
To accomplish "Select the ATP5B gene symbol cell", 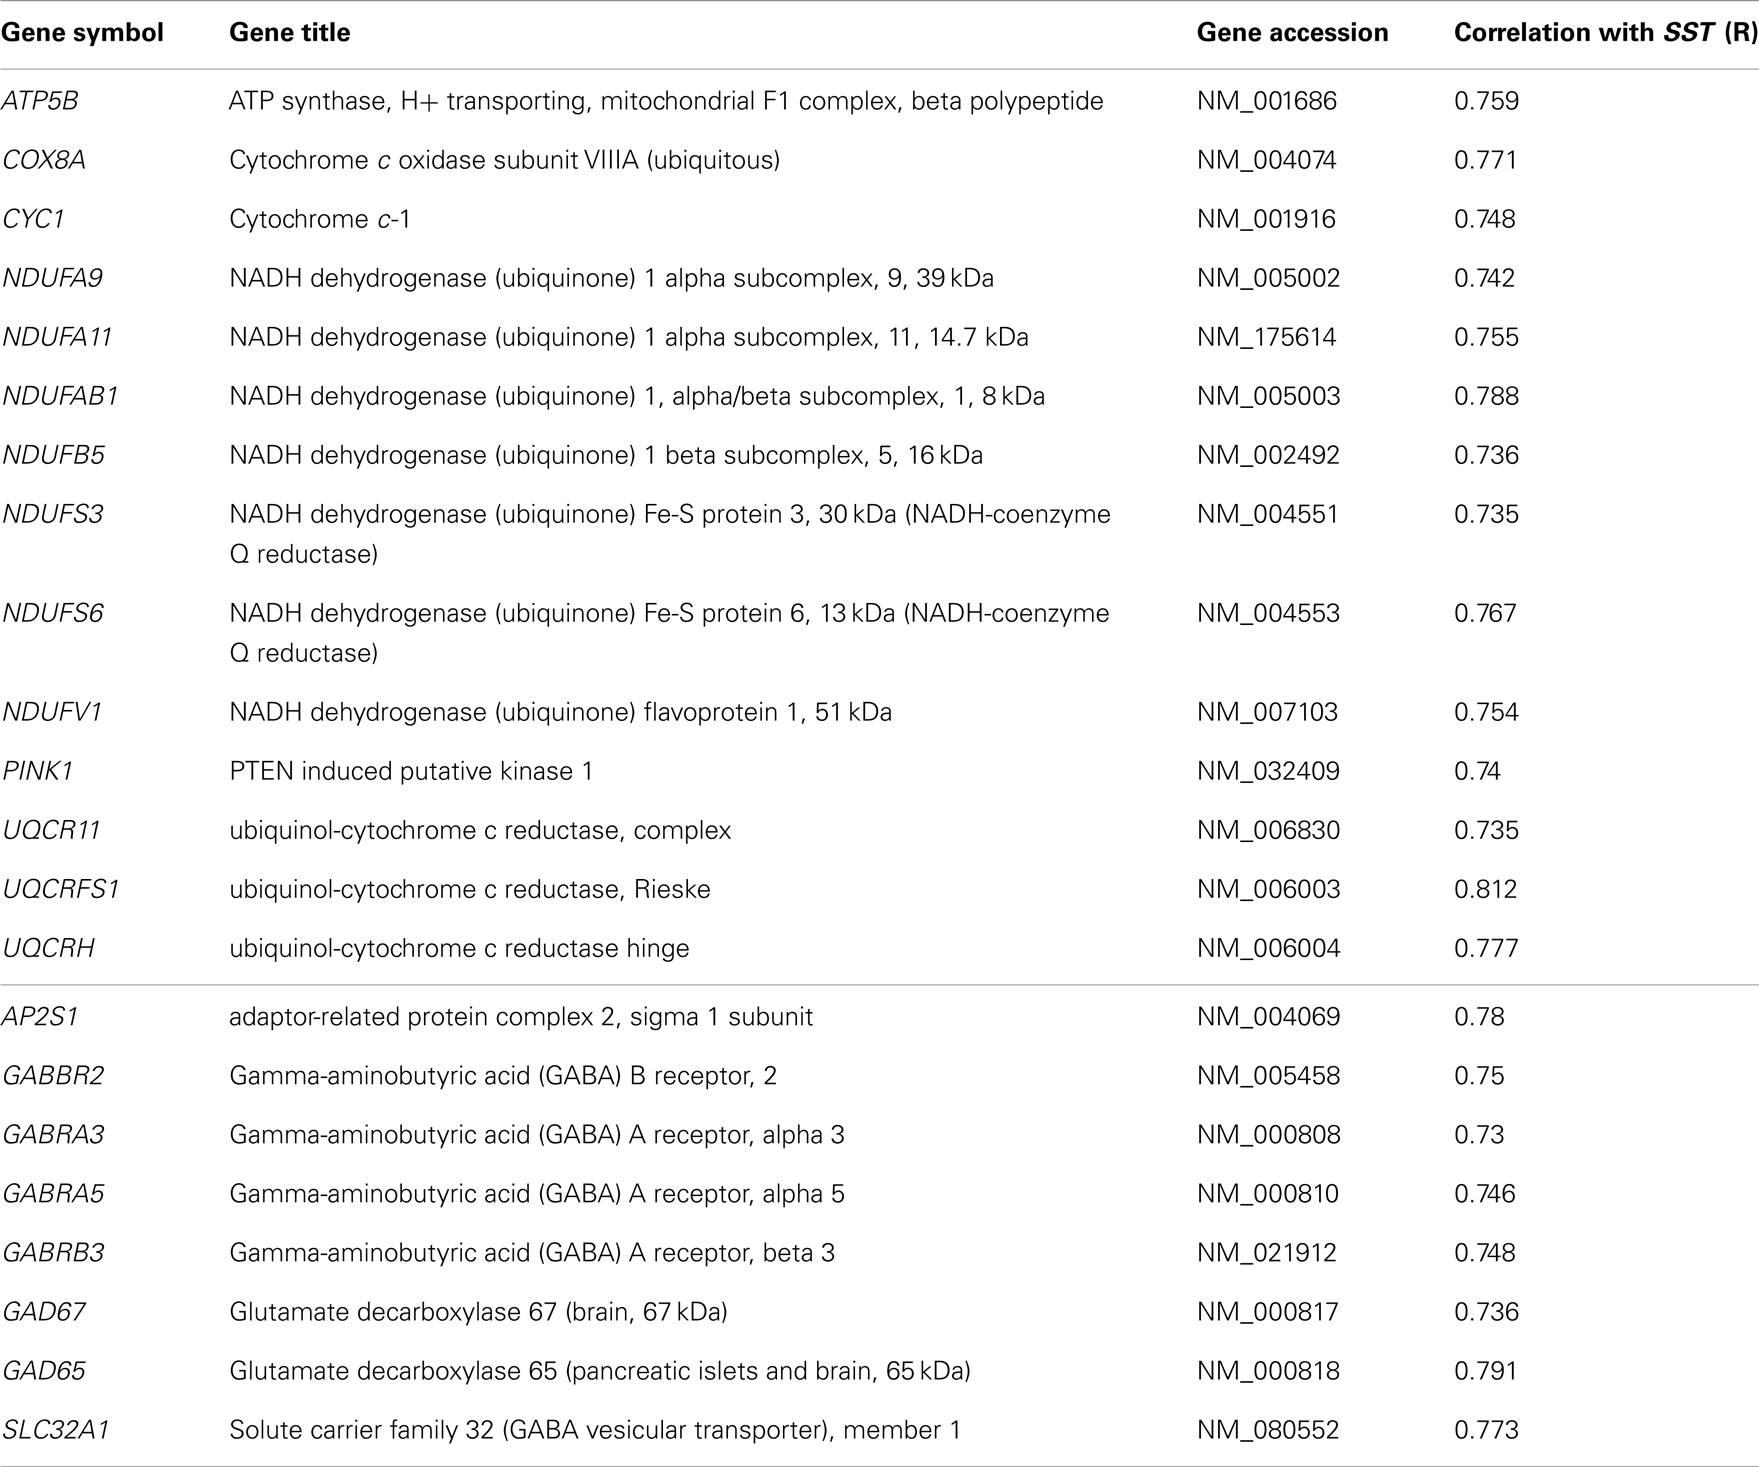I will click(x=40, y=101).
